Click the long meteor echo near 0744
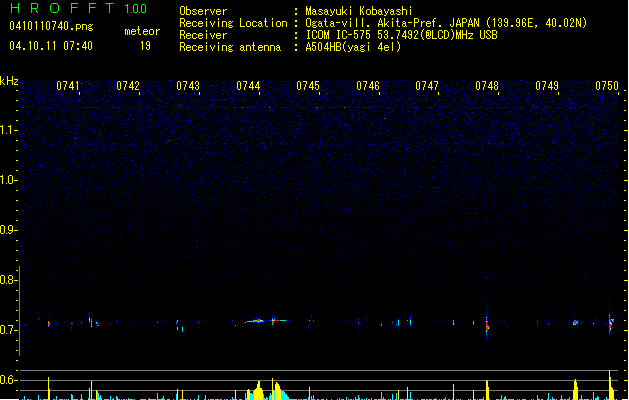The height and width of the screenshot is (400, 629). (266, 321)
